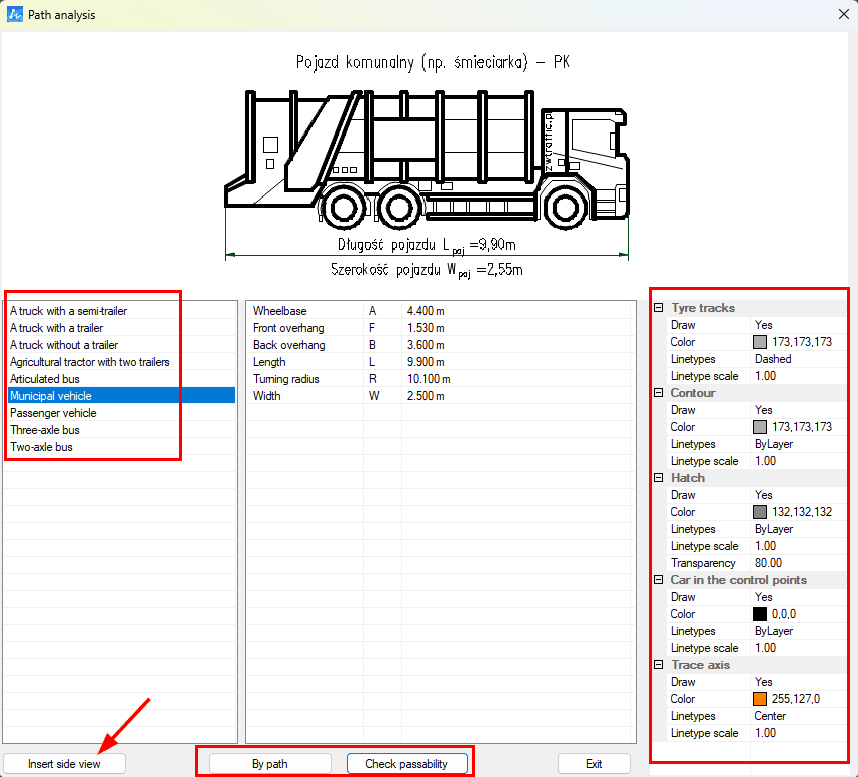
Task: Collapse Car in the control points section
Action: coord(659,580)
